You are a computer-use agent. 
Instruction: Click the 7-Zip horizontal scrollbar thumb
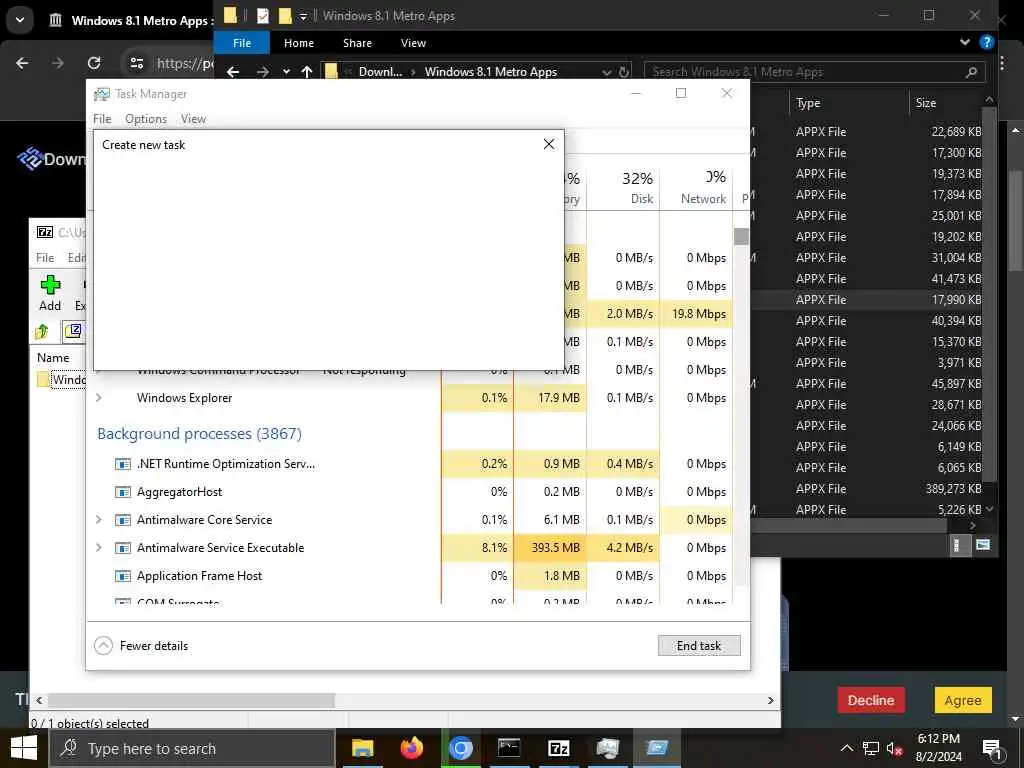pos(191,700)
